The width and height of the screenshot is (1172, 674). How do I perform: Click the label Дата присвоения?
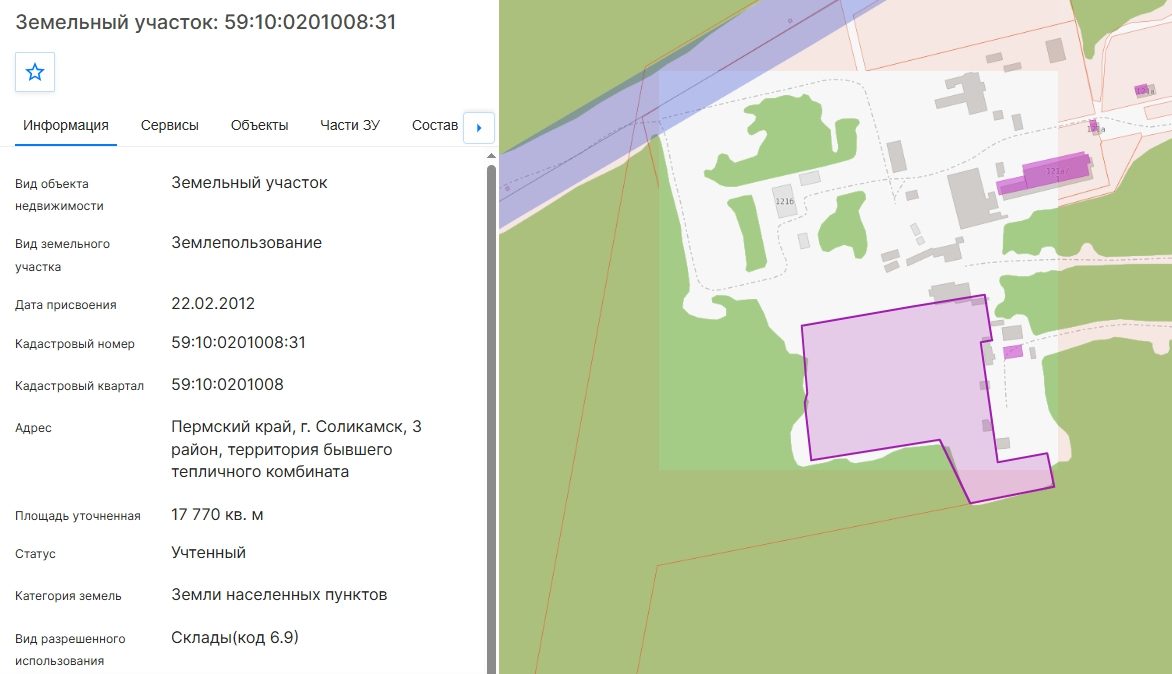pyautogui.click(x=66, y=305)
